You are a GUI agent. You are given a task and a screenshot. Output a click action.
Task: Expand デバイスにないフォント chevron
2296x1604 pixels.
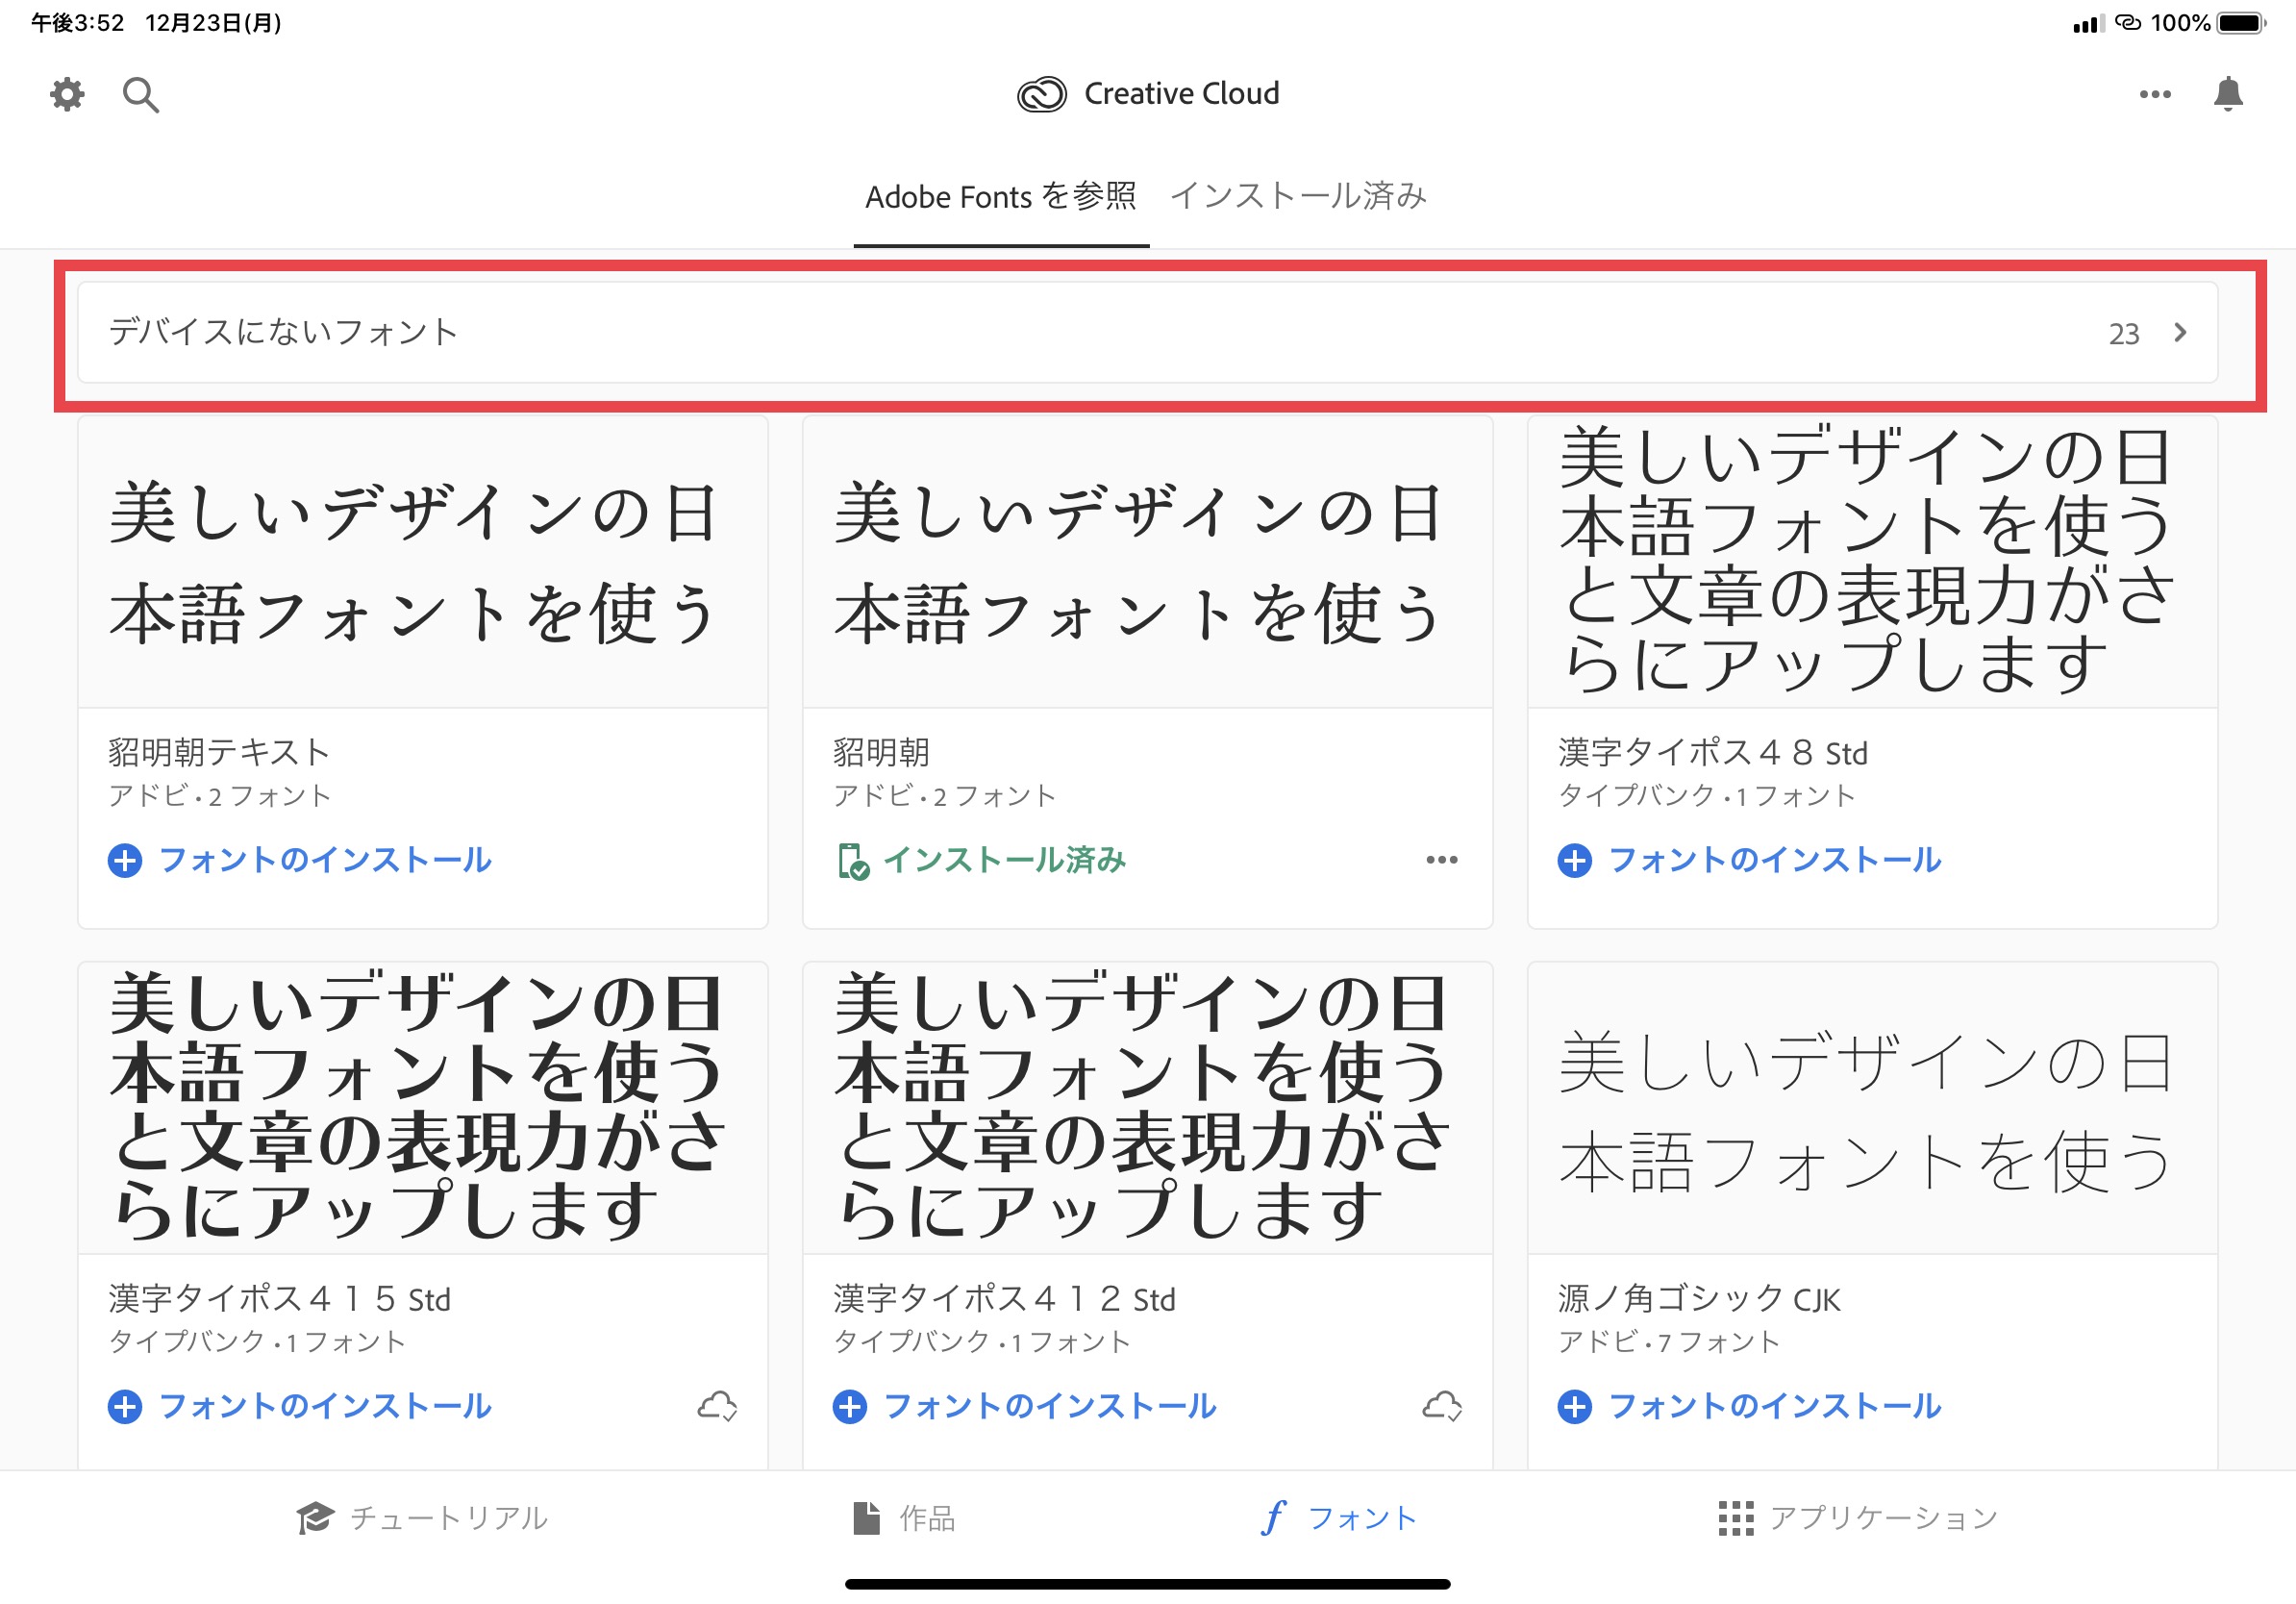pyautogui.click(x=2180, y=332)
